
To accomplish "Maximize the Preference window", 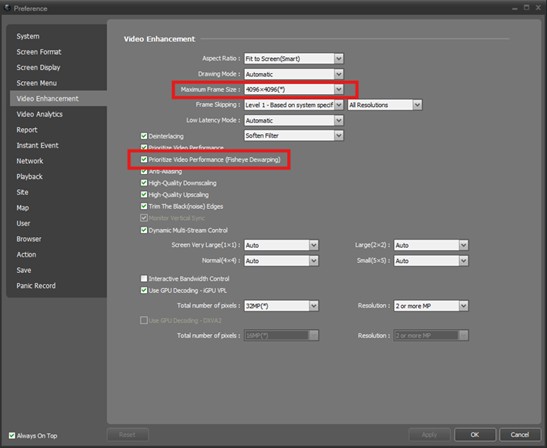I will (x=526, y=8).
